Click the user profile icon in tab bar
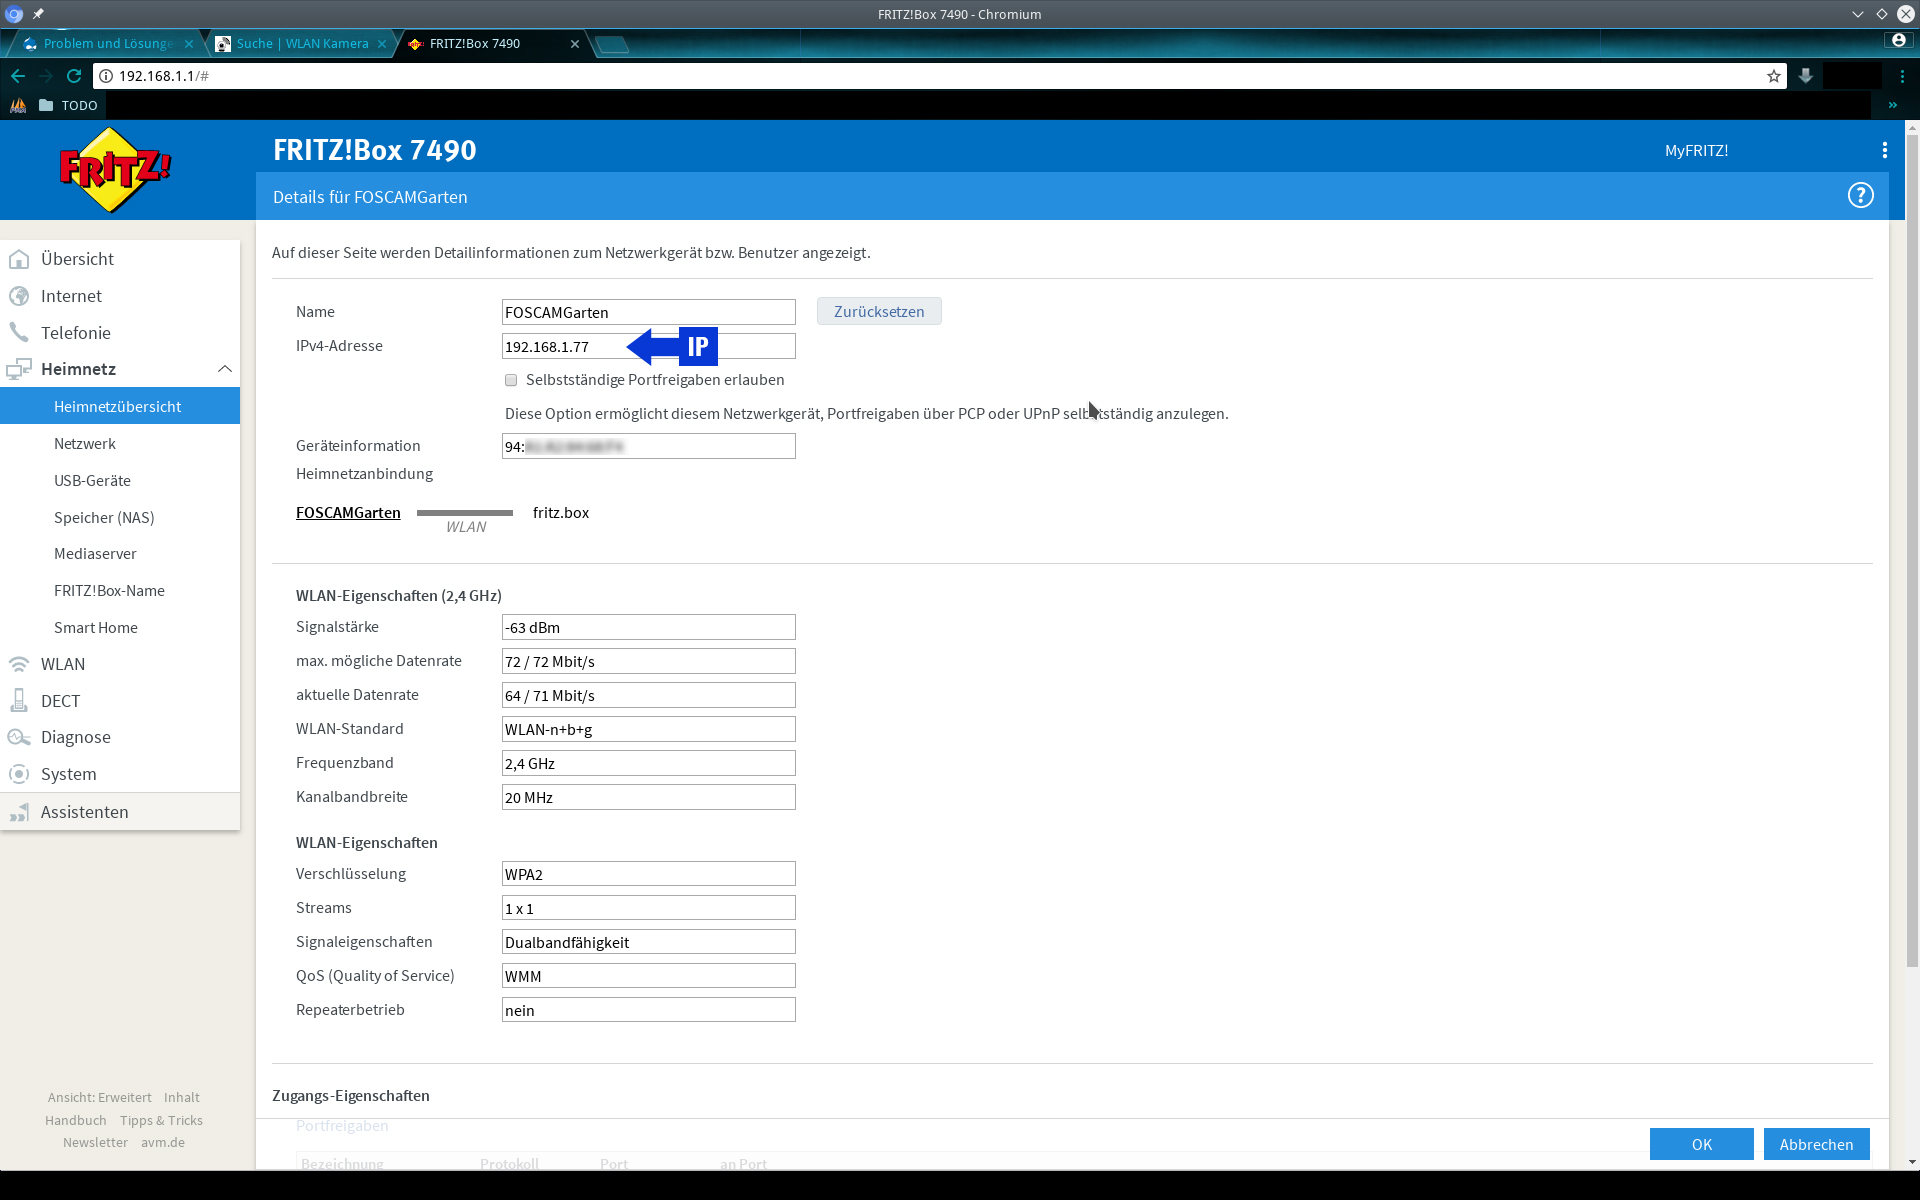 [x=1898, y=40]
